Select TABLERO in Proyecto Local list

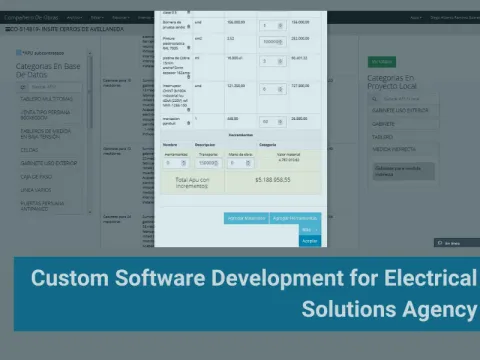point(382,137)
